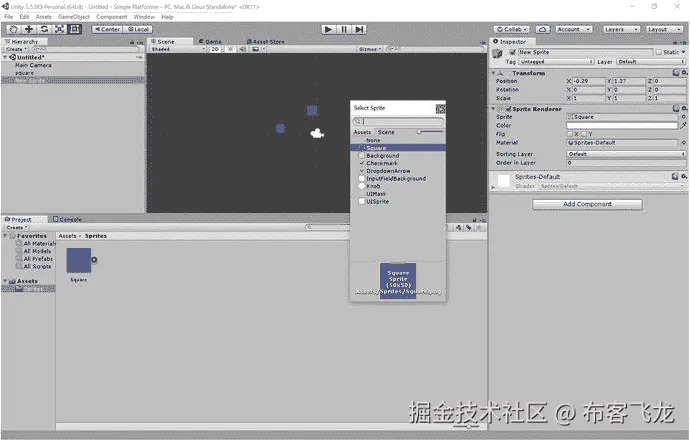Click the Add Component button
Viewport: 690px width, 441px height.
(x=587, y=204)
